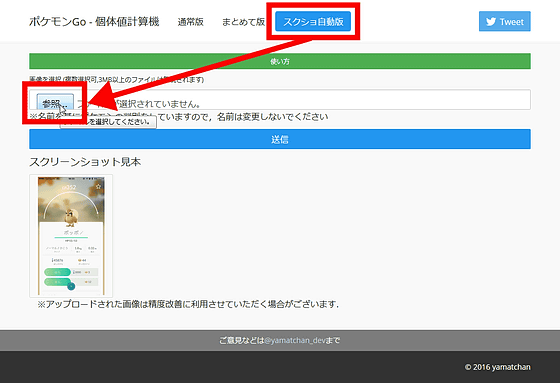Screen dimensions: 560x383
Task: Open the まとめて版 tab
Action: pos(243,22)
